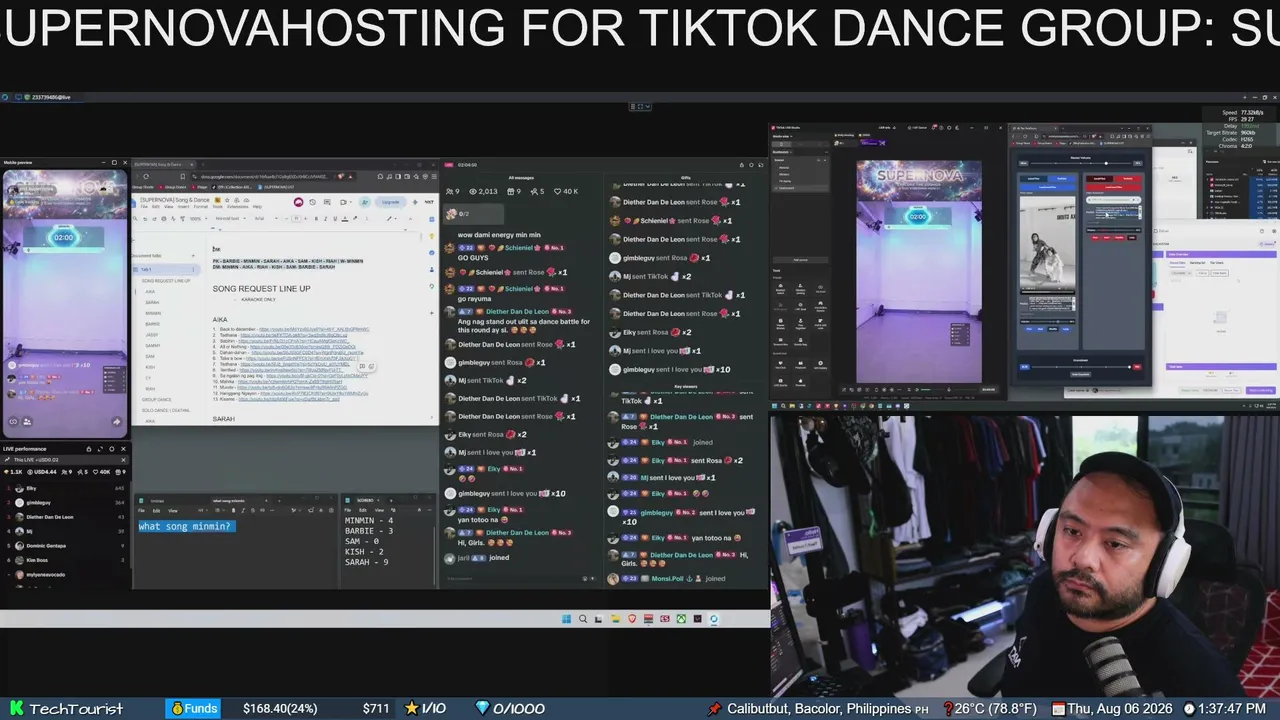The height and width of the screenshot is (720, 1280).
Task: Jump to KISH in the document outline
Action: 150,367
